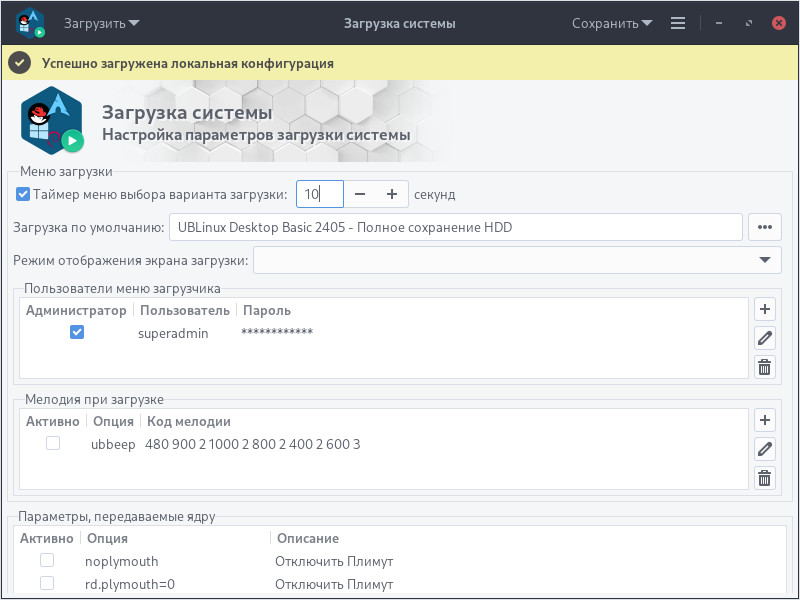Click the Администратор column header

click(76, 310)
